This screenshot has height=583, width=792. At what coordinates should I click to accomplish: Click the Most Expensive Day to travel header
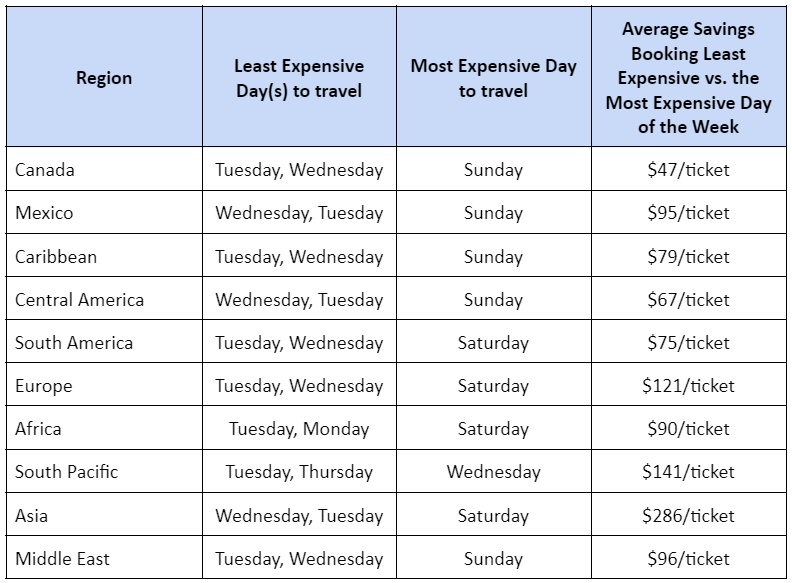click(493, 78)
